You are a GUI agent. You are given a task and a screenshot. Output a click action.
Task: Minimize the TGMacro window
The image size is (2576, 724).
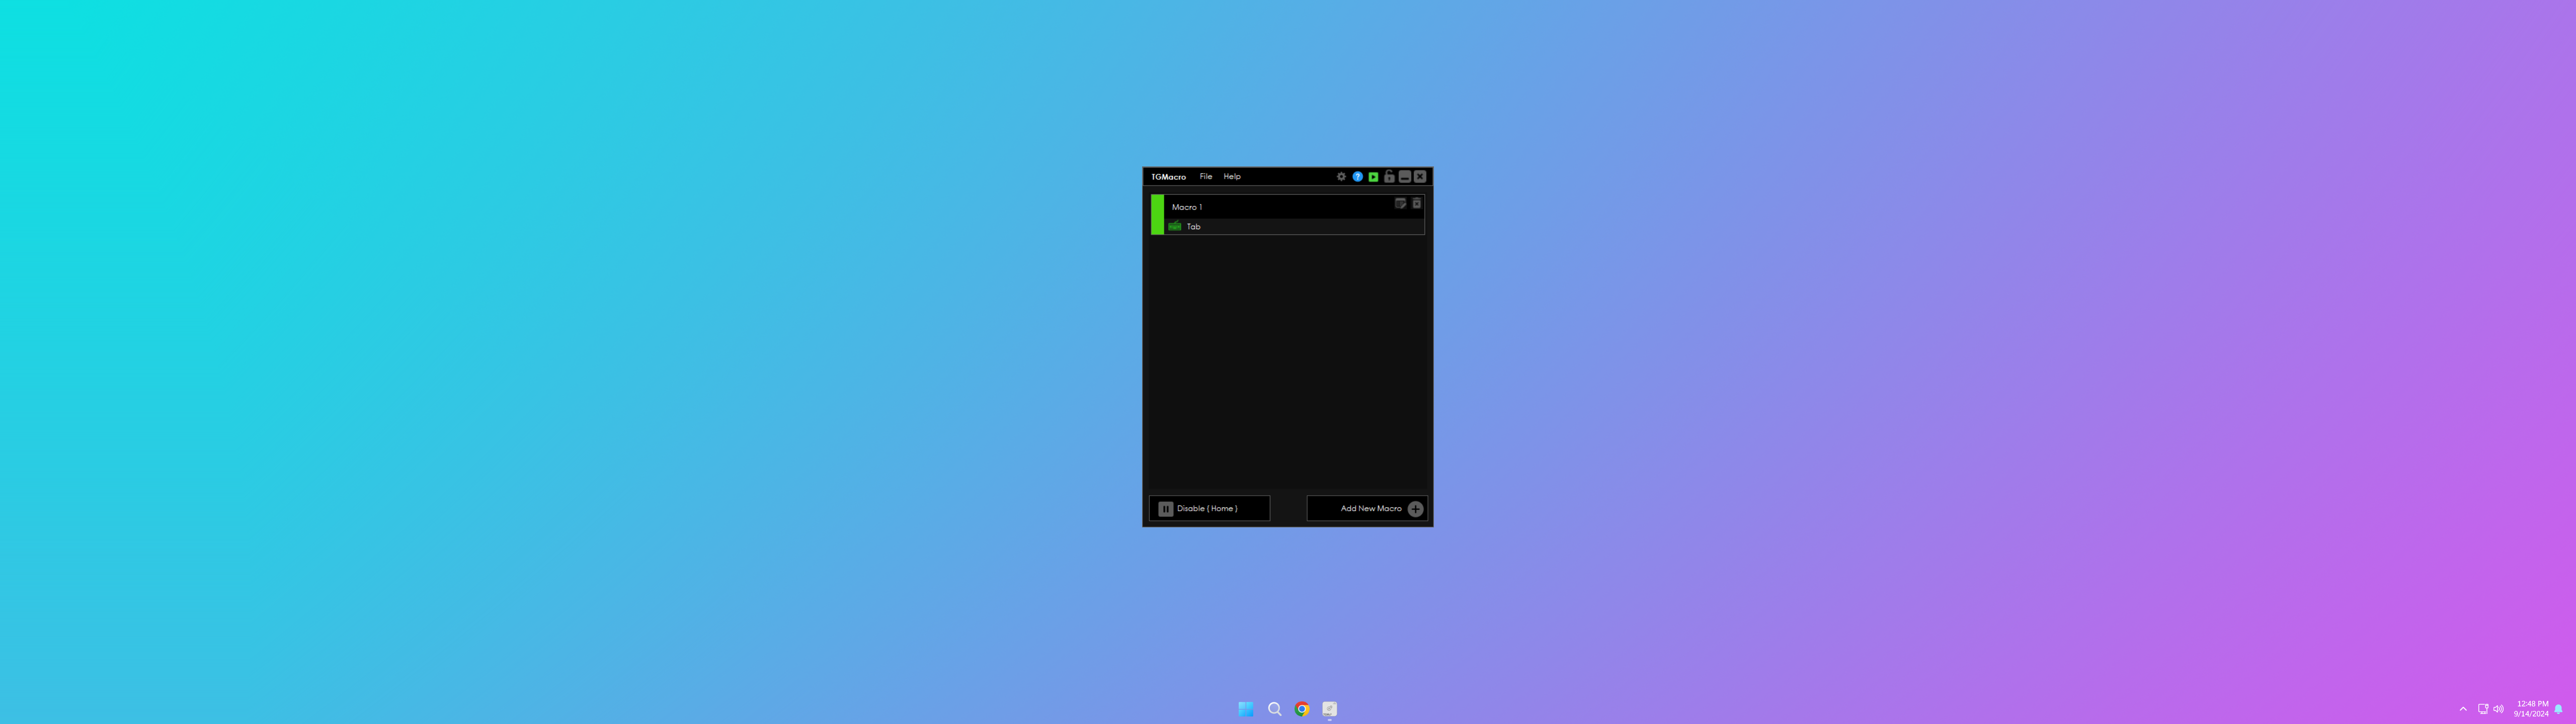point(1404,176)
